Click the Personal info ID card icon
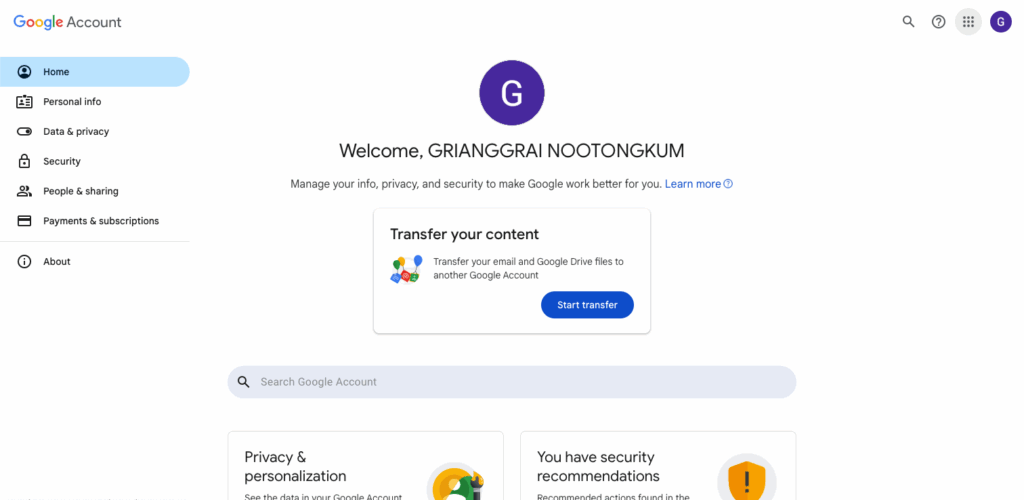Image resolution: width=1024 pixels, height=500 pixels. tap(24, 102)
